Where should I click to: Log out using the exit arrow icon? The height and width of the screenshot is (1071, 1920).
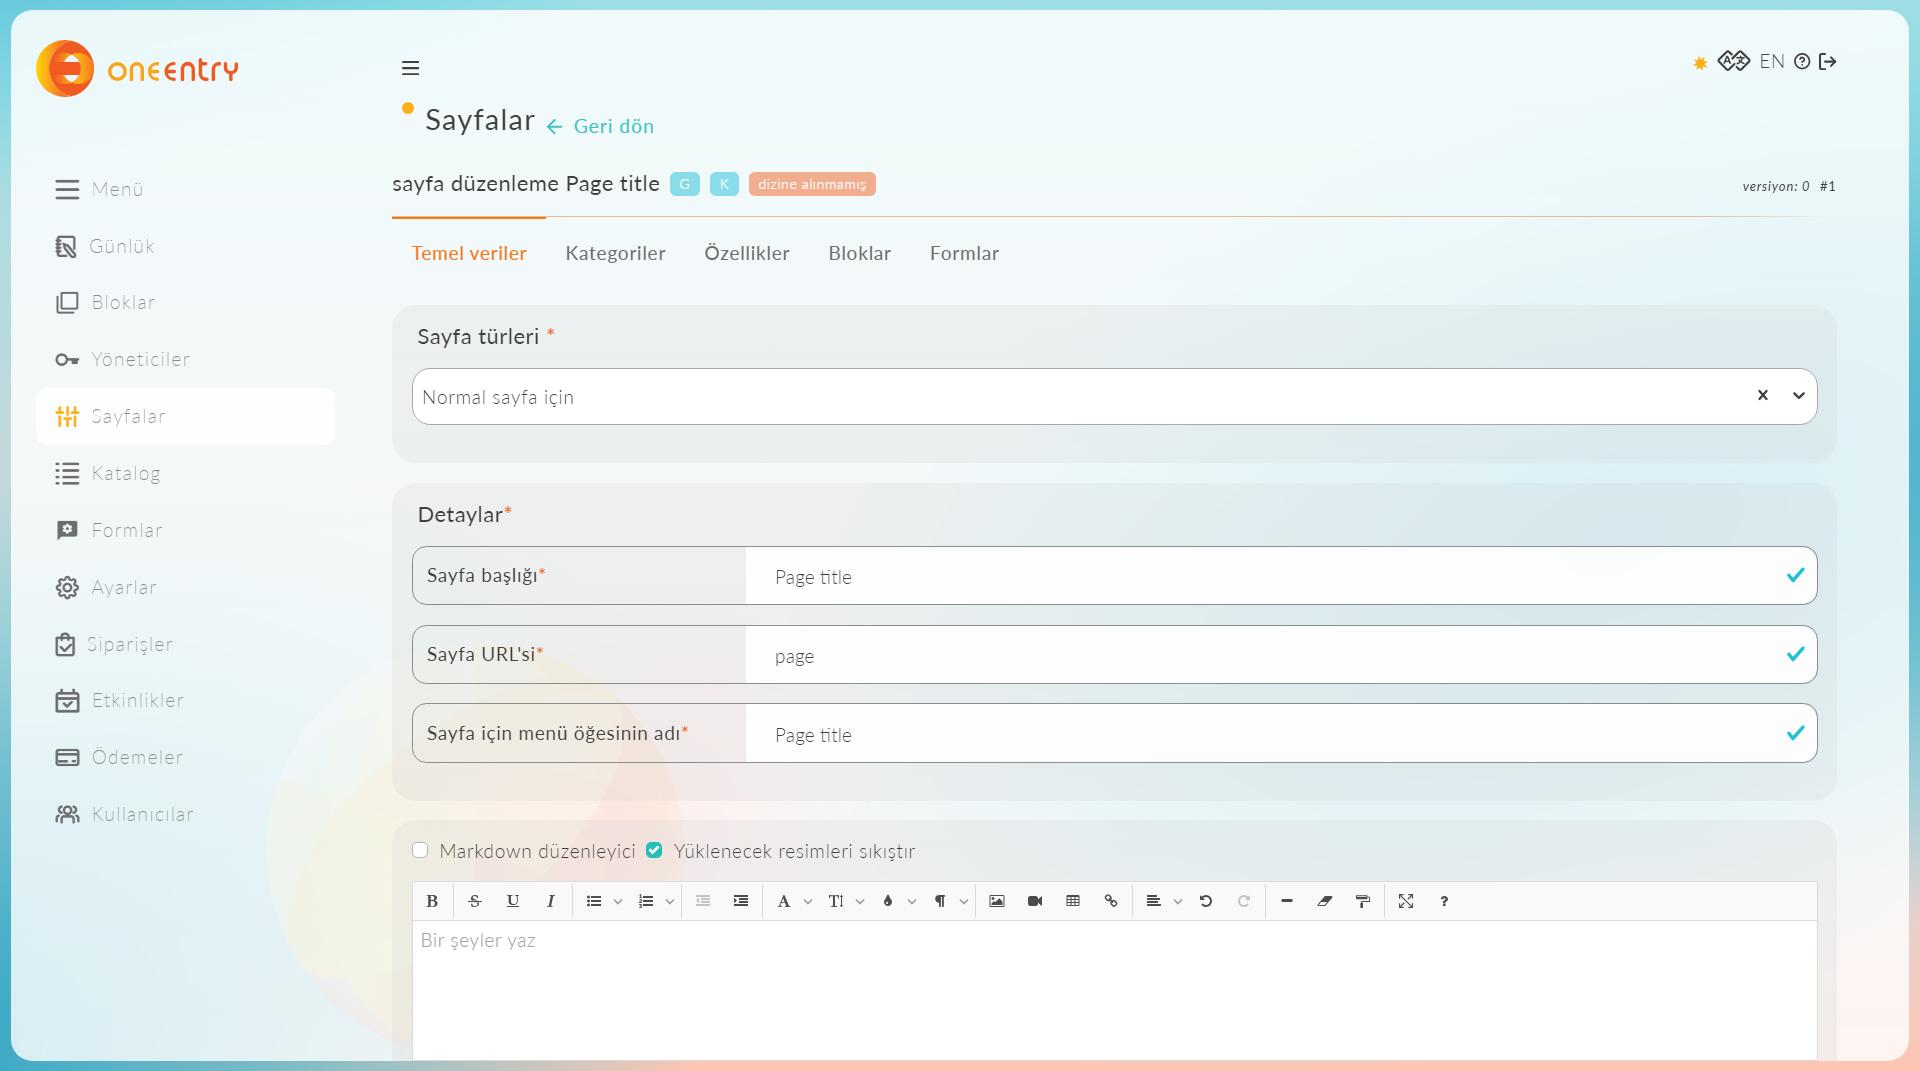pyautogui.click(x=1828, y=62)
